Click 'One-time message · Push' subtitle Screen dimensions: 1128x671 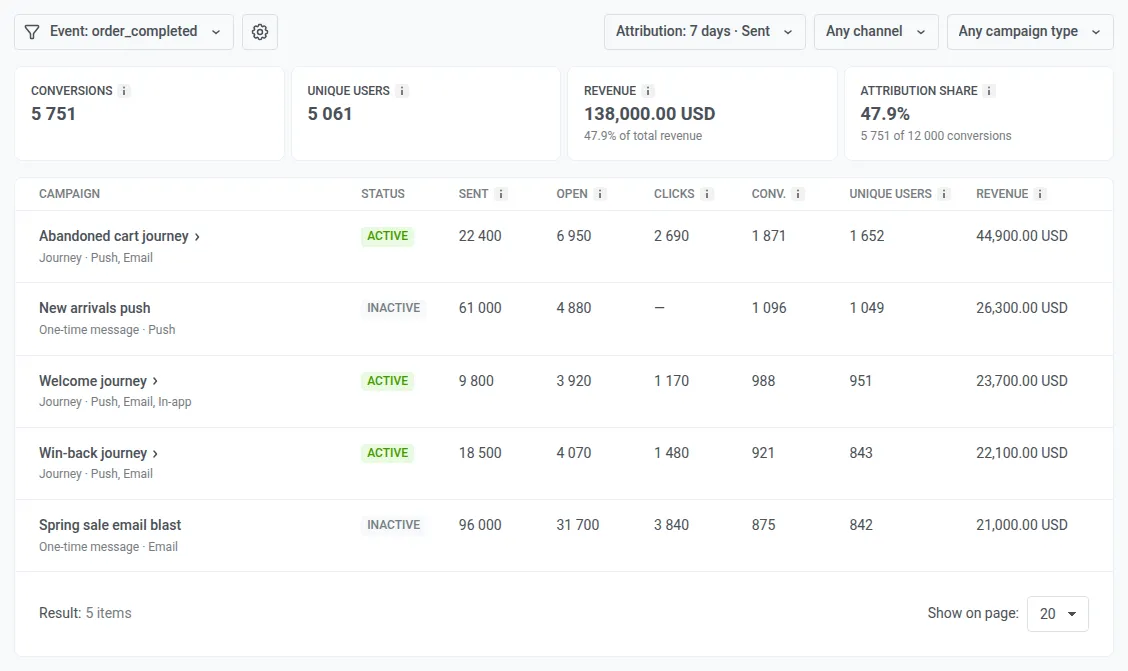pos(107,329)
